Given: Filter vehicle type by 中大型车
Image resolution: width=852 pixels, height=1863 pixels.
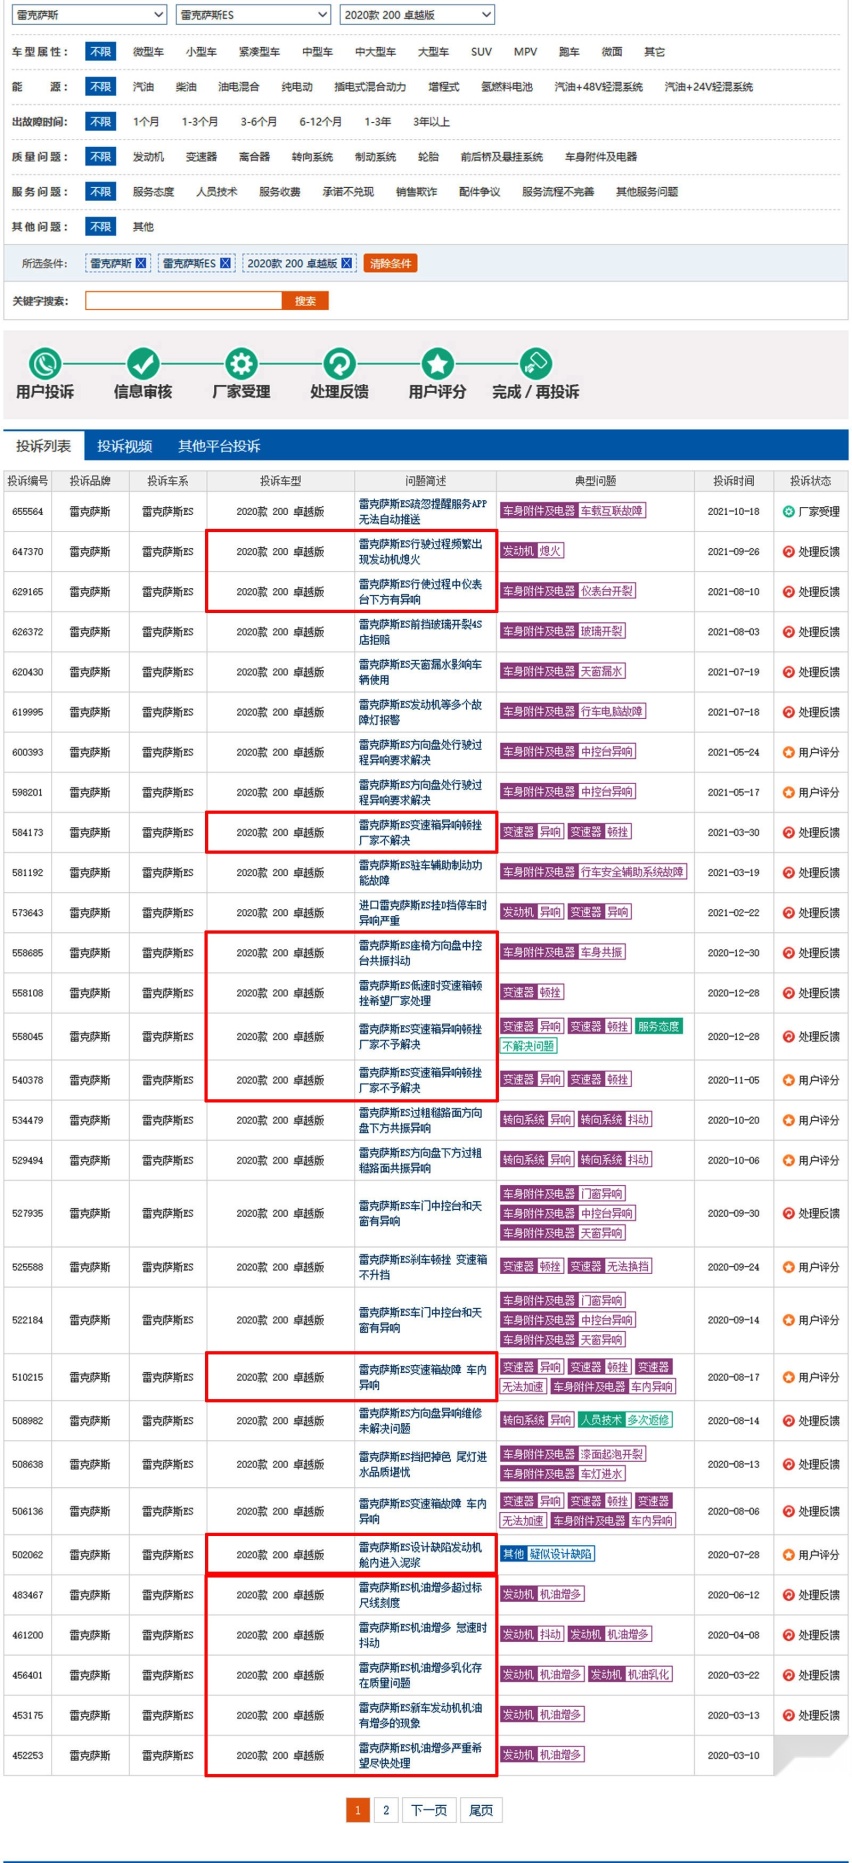Looking at the screenshot, I should [375, 52].
